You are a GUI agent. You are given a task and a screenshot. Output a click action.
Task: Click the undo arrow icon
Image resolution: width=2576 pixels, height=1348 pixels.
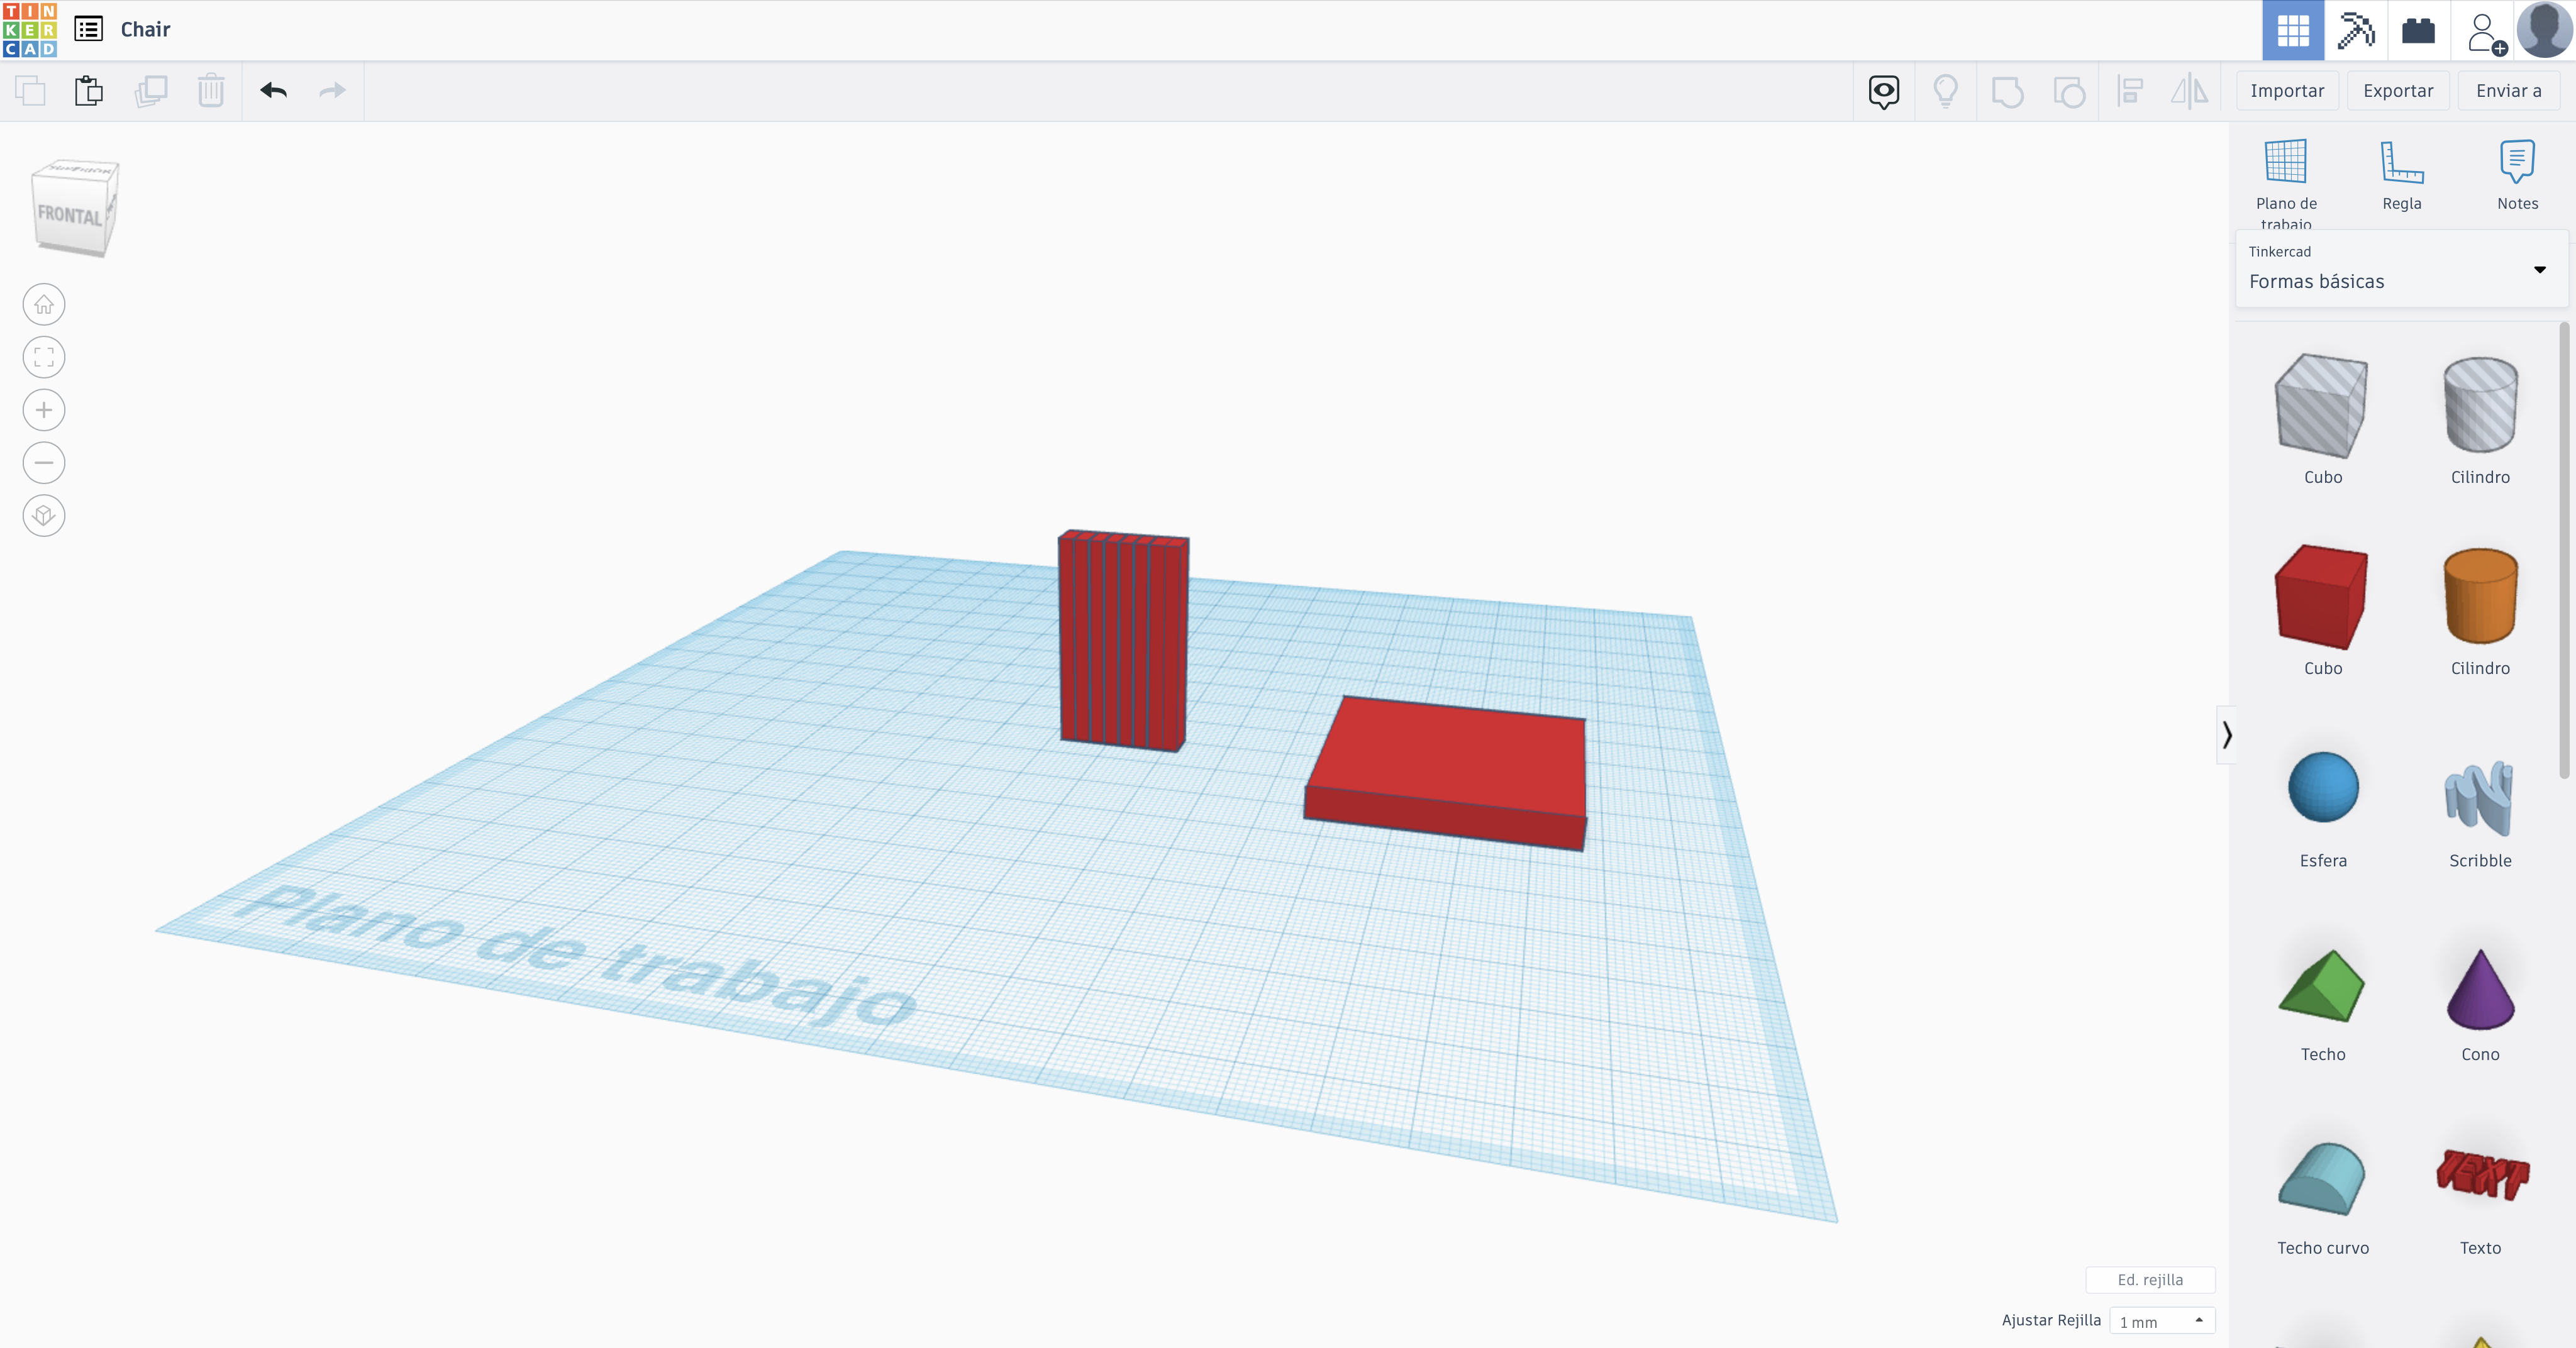272,91
